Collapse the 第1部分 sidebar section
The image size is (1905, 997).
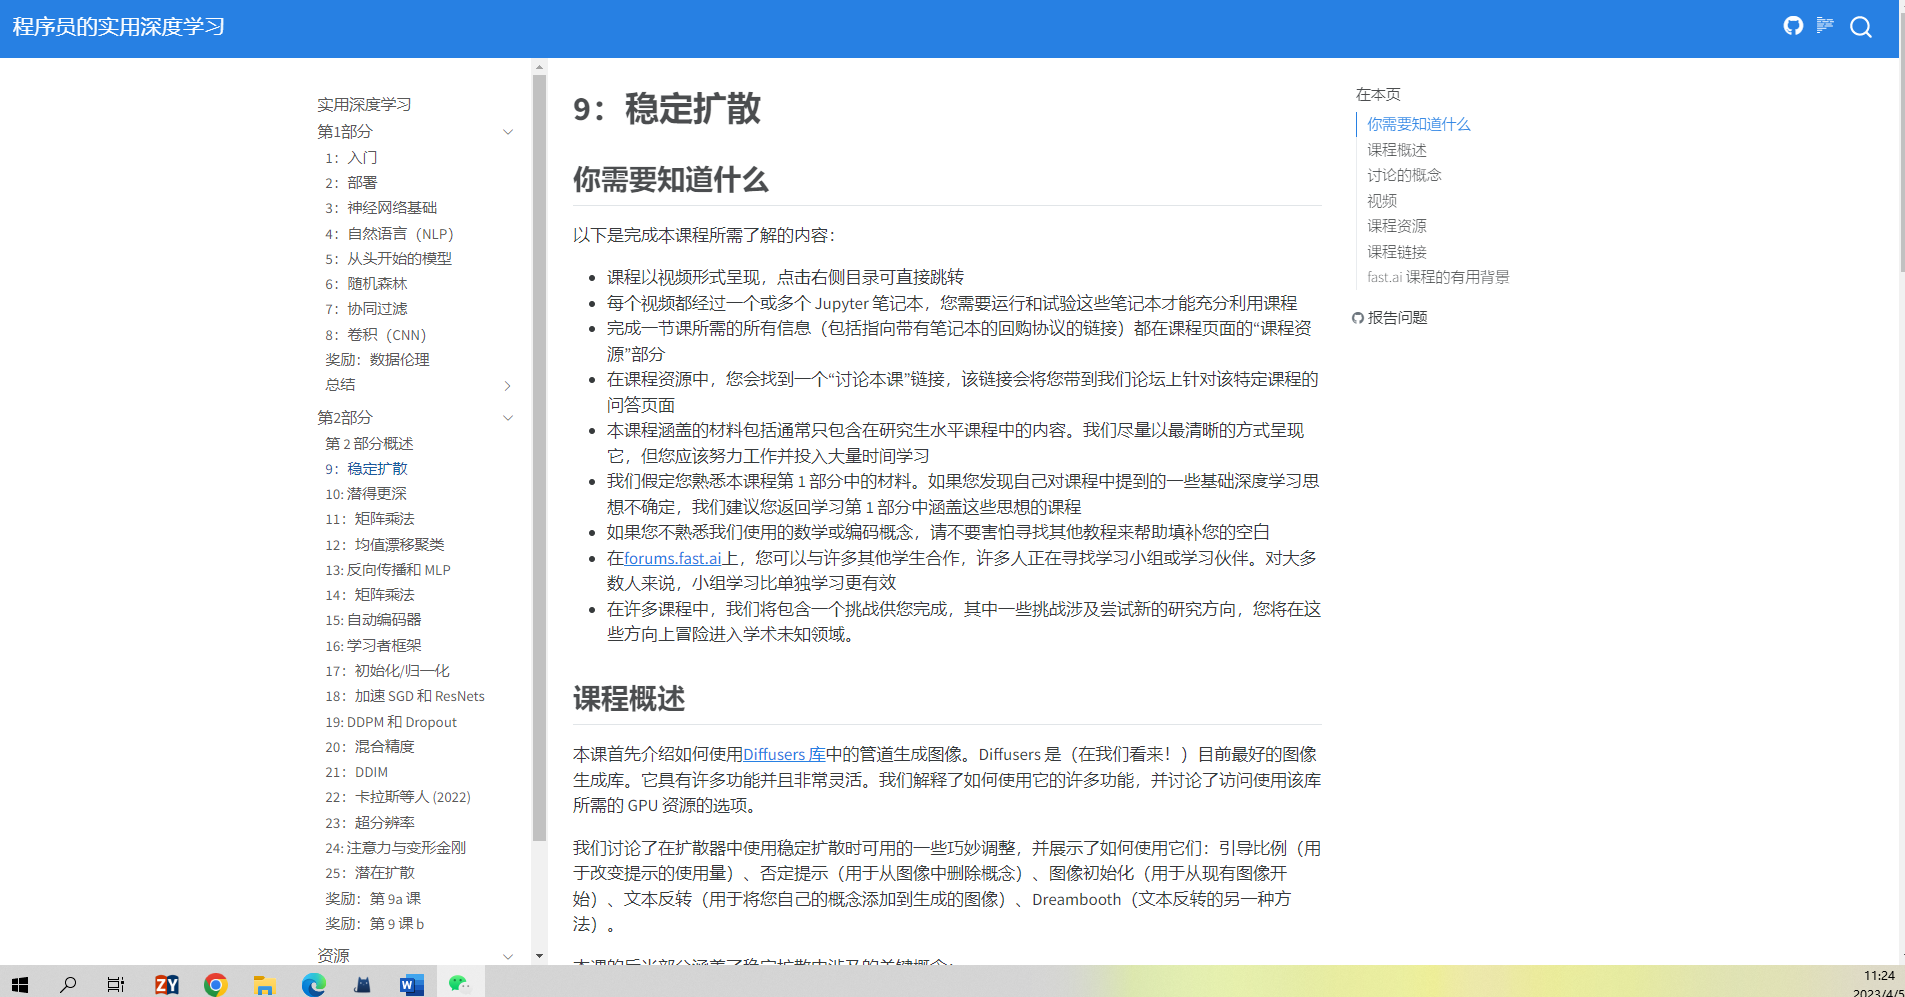(508, 132)
